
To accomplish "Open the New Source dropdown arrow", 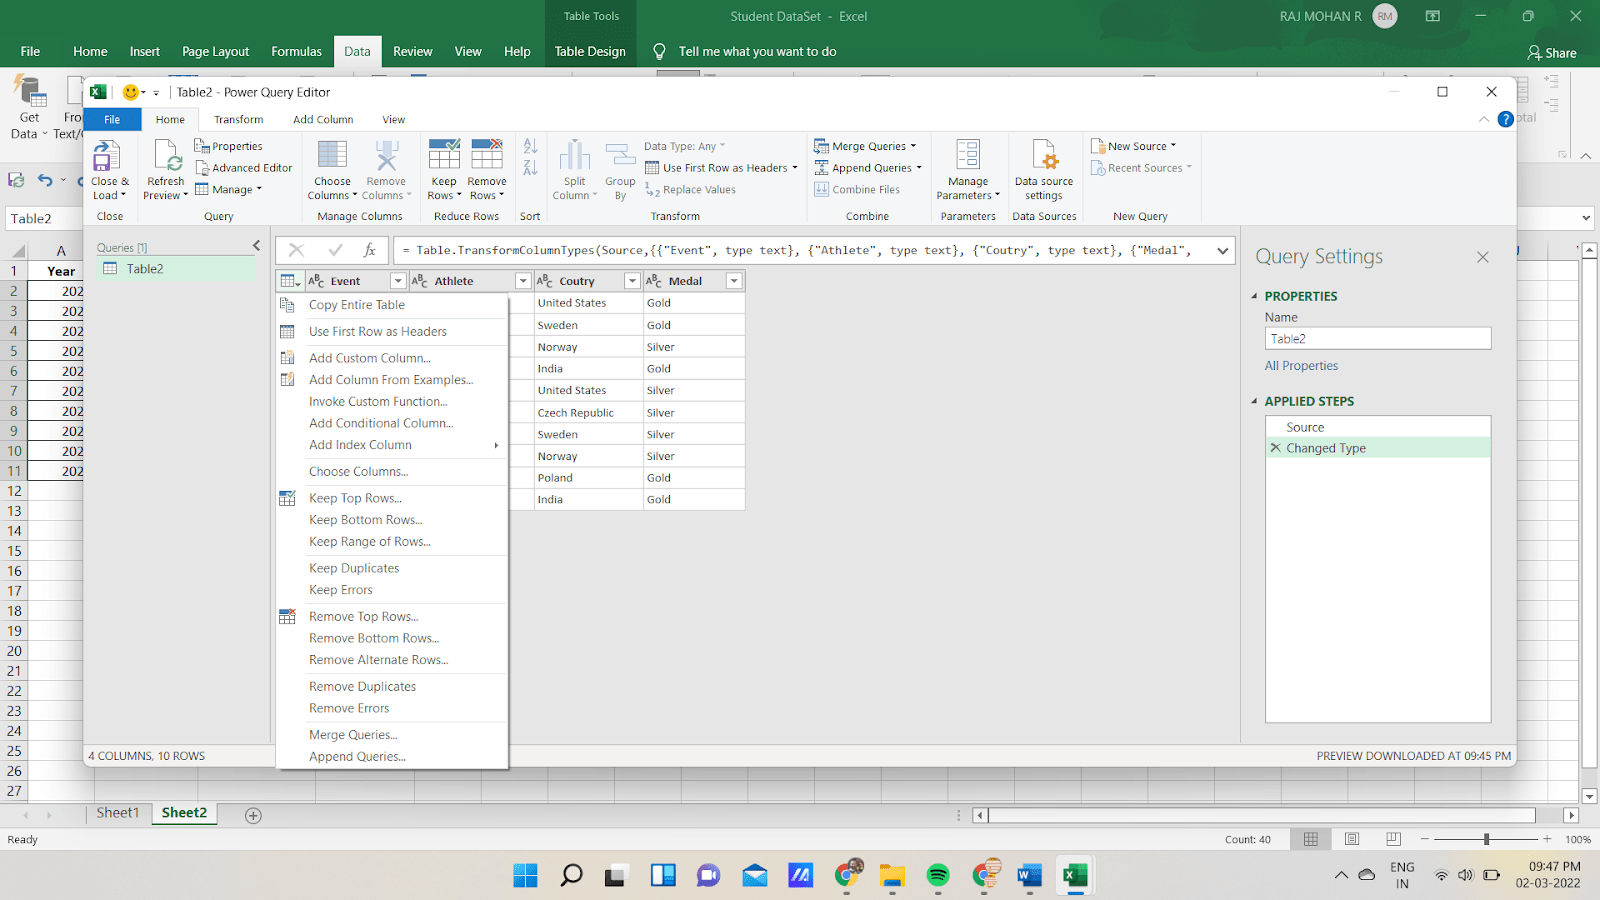I will pos(1173,145).
